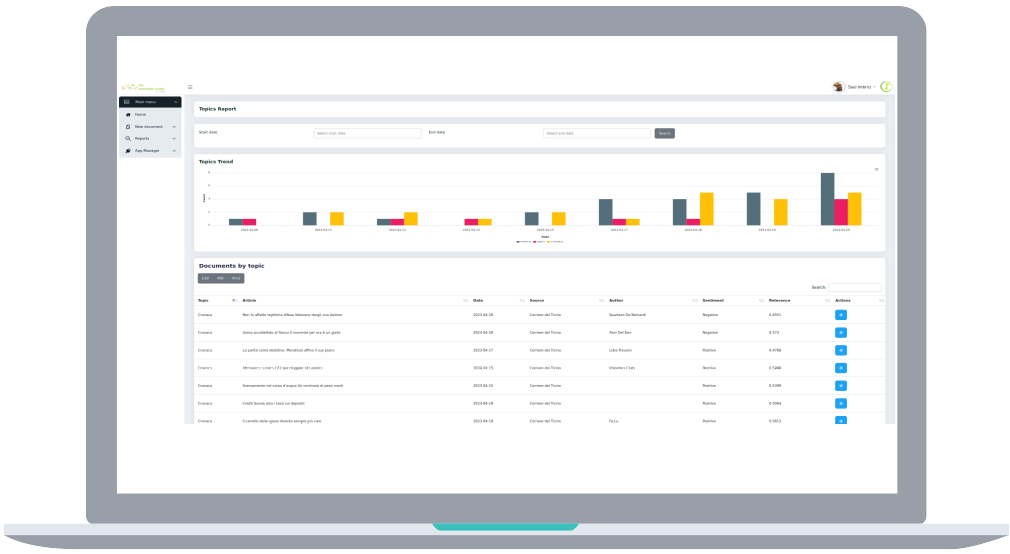The height and width of the screenshot is (554, 1010).
Task: View document 'Non fu affatto legittima difesa' via blue eye button
Action: 841,315
